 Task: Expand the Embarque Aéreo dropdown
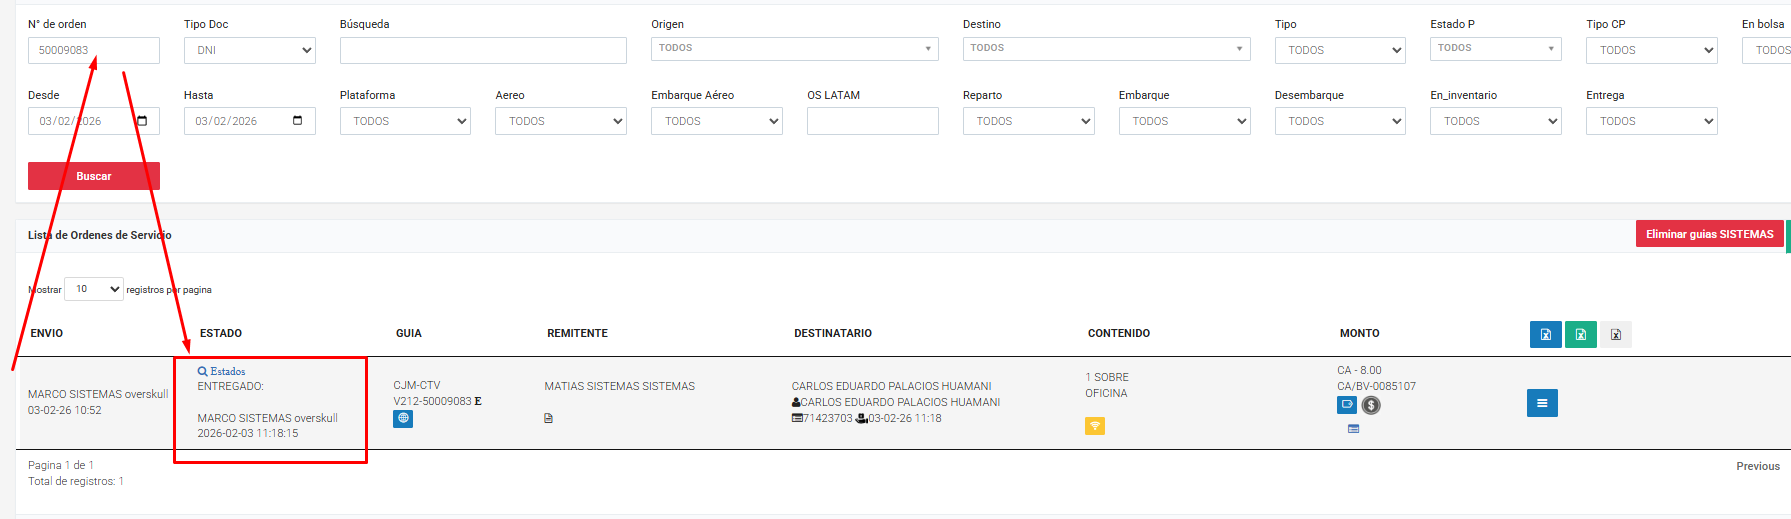716,121
